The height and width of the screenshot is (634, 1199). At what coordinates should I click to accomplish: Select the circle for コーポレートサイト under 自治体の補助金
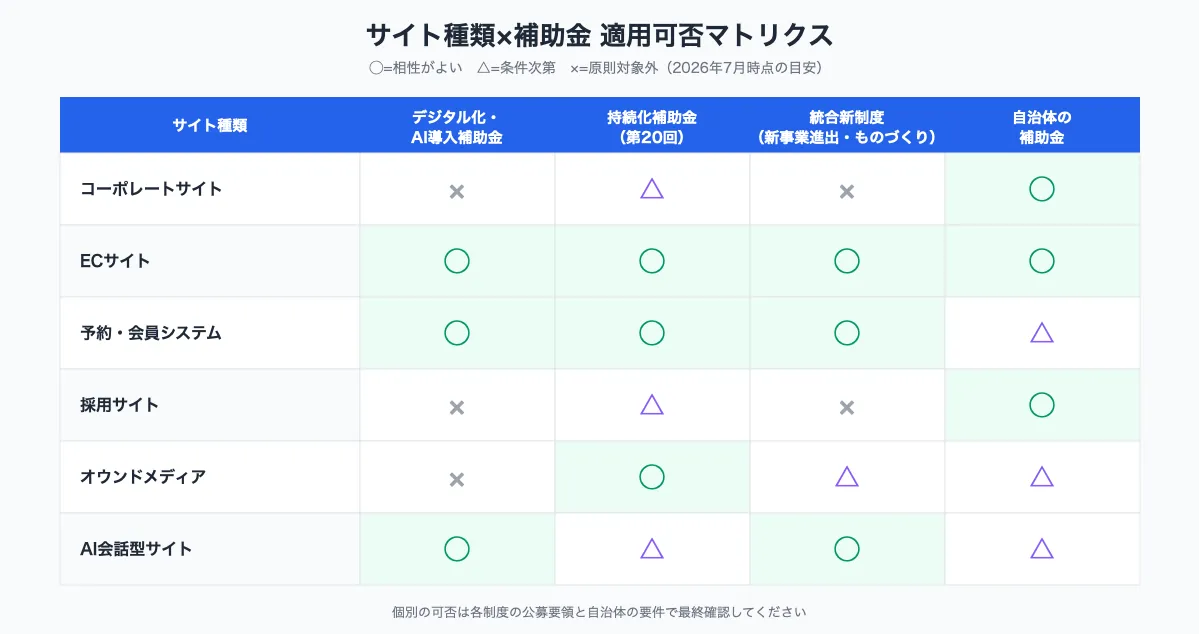point(1041,189)
